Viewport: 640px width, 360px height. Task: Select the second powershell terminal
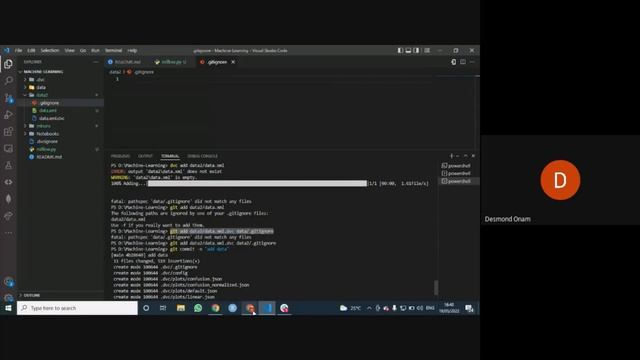pos(456,173)
